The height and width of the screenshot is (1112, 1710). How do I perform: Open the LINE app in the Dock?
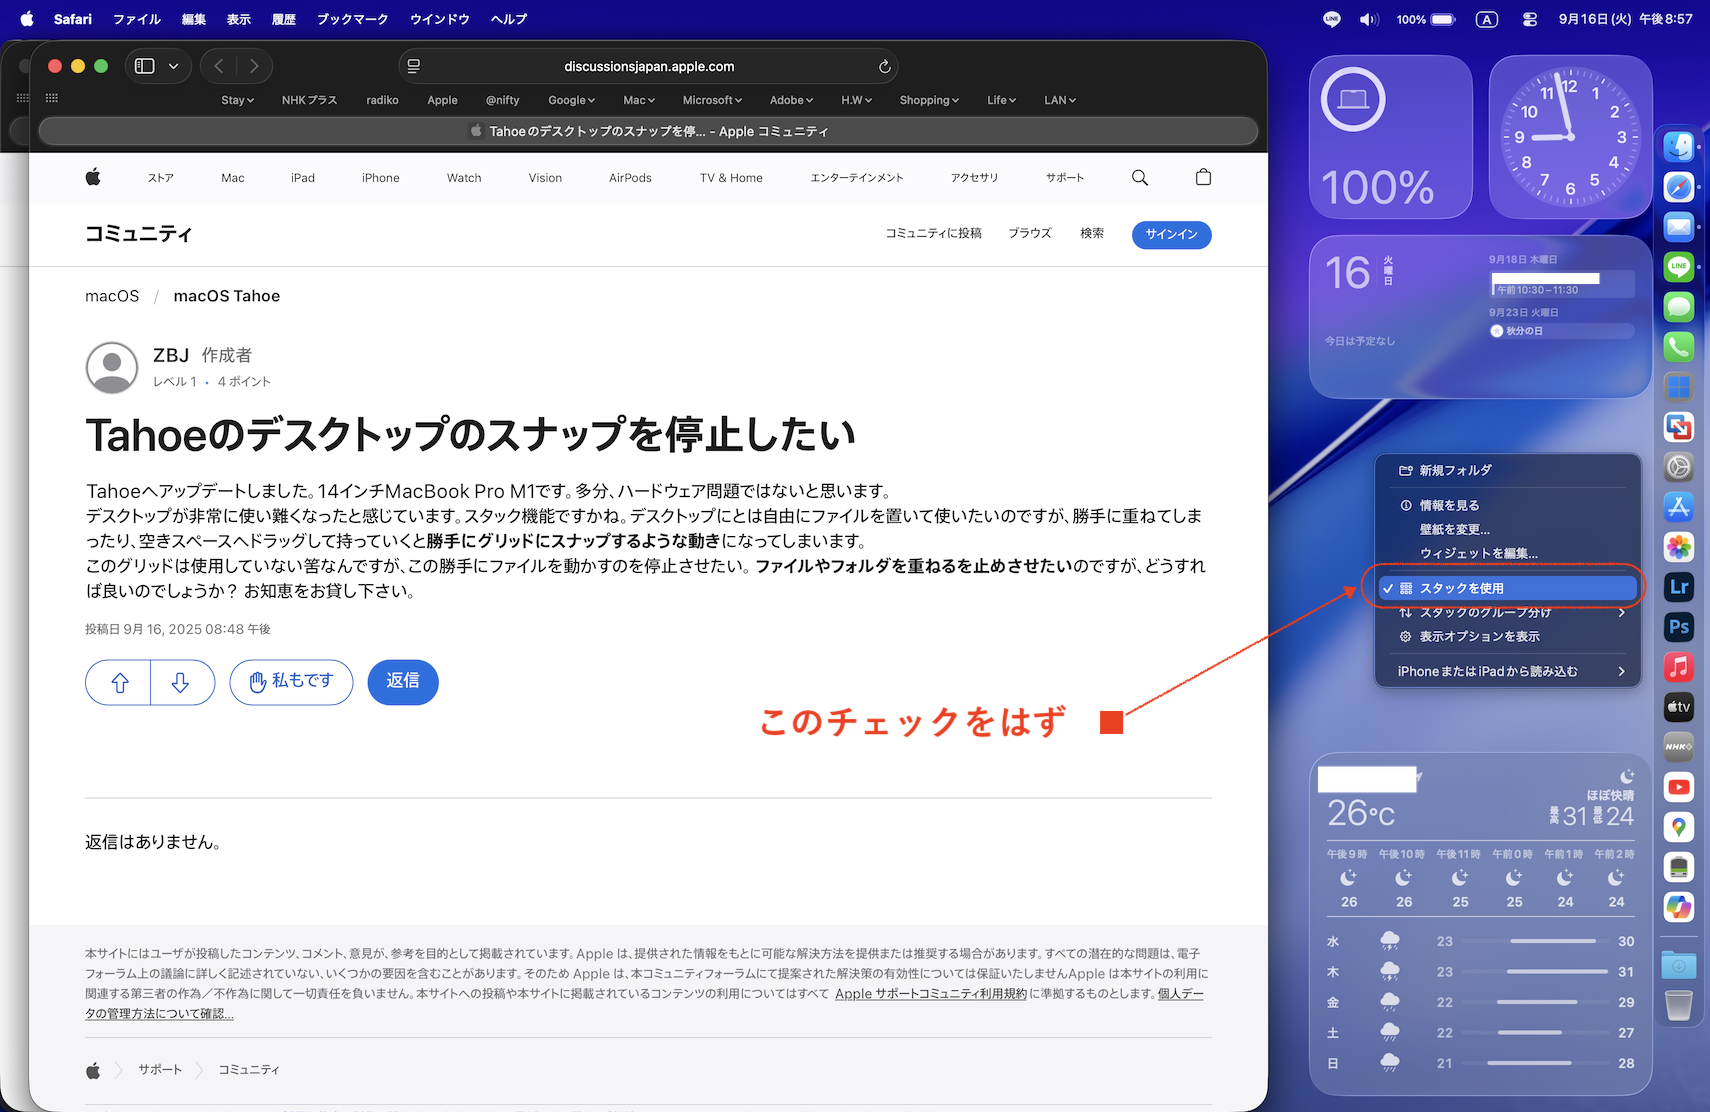click(x=1679, y=267)
